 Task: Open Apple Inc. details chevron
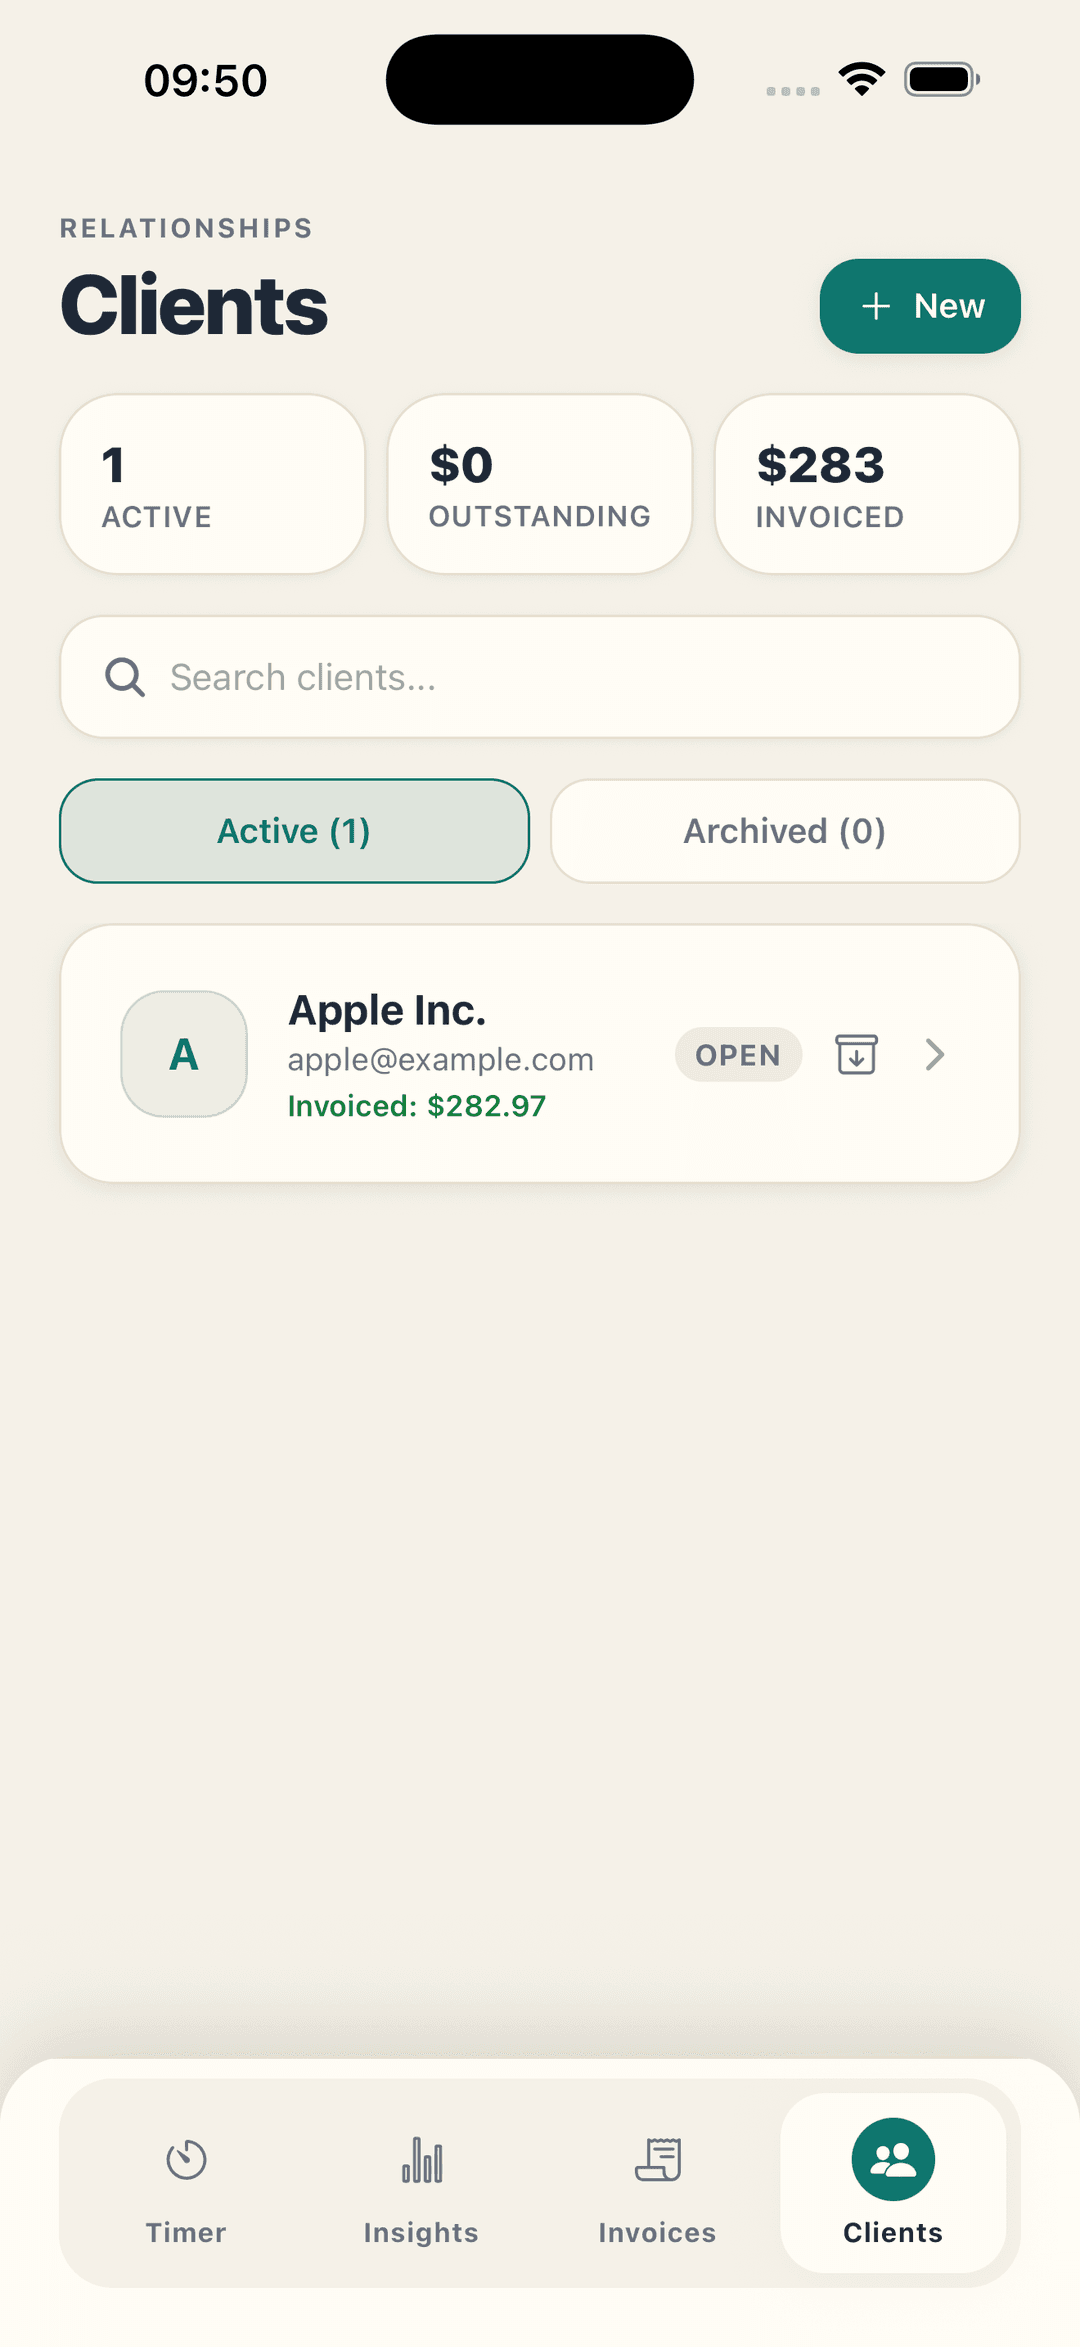[935, 1054]
